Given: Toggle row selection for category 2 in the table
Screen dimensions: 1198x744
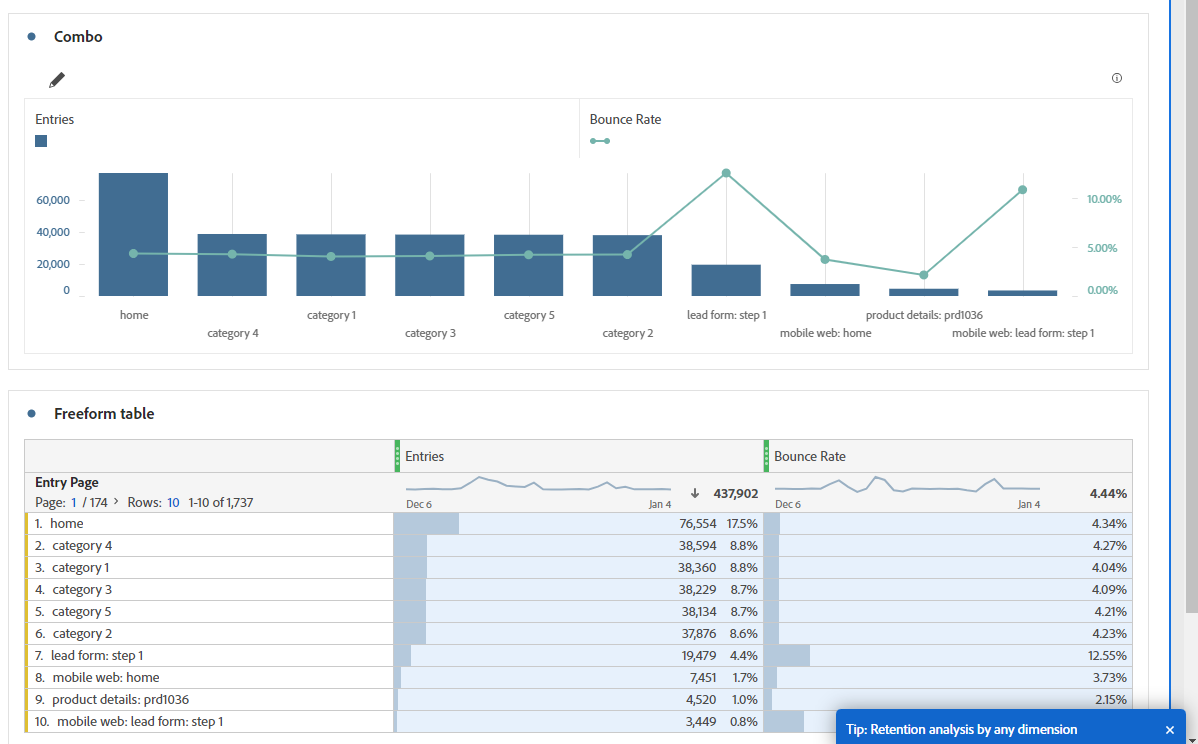Looking at the screenshot, I should pyautogui.click(x=82, y=633).
